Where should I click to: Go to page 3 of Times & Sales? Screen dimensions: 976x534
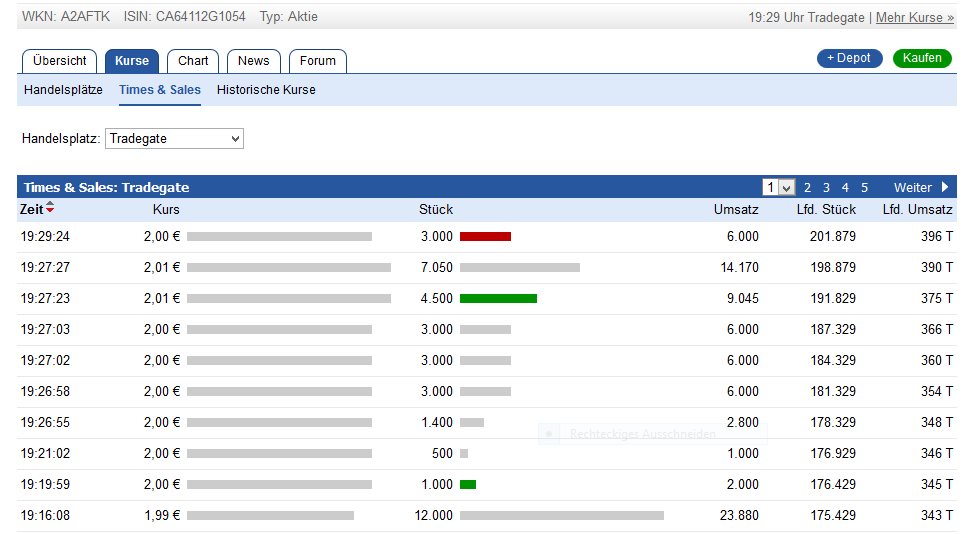[826, 187]
